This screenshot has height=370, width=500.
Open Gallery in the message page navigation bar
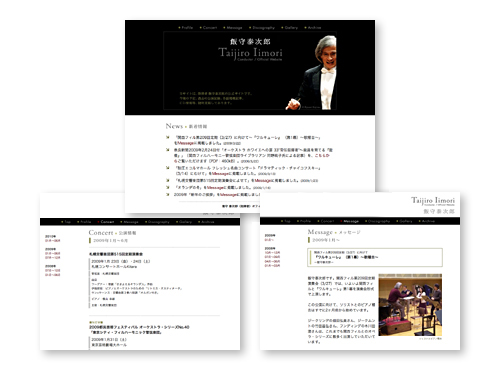tap(406, 221)
